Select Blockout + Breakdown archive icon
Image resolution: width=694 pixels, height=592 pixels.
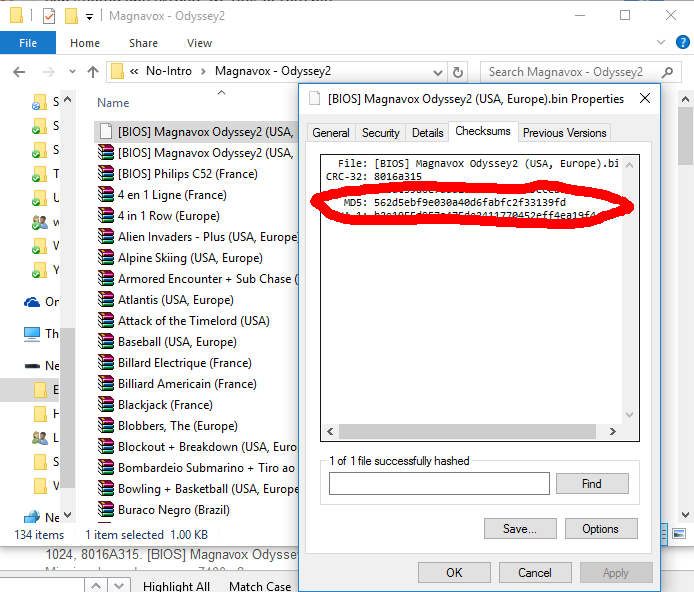point(106,446)
